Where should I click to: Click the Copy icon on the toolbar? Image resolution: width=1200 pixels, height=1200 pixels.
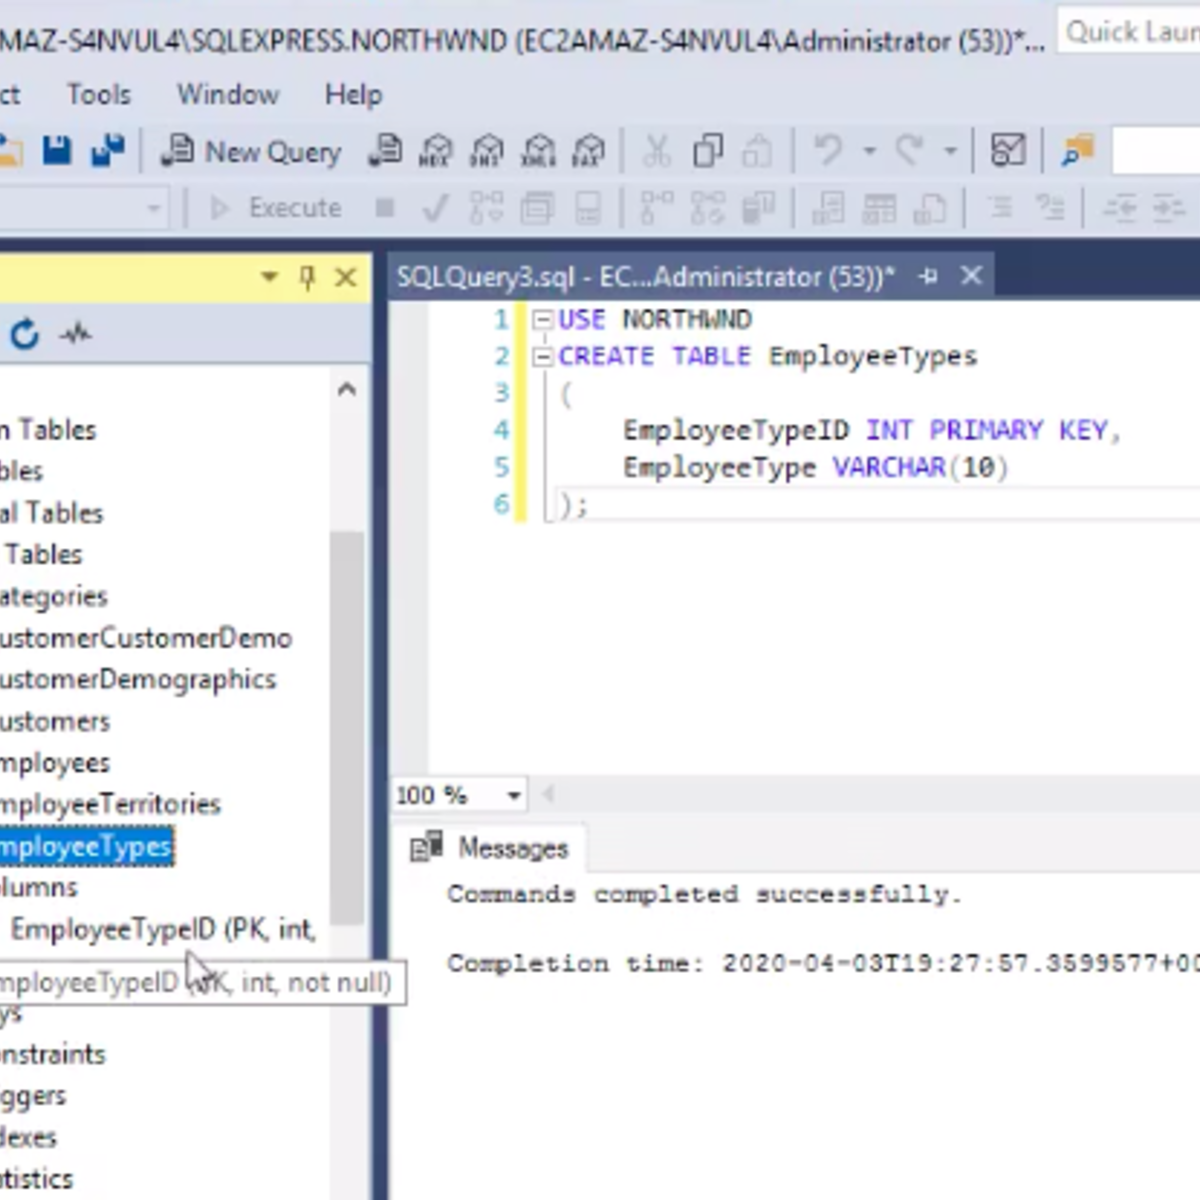pos(708,150)
